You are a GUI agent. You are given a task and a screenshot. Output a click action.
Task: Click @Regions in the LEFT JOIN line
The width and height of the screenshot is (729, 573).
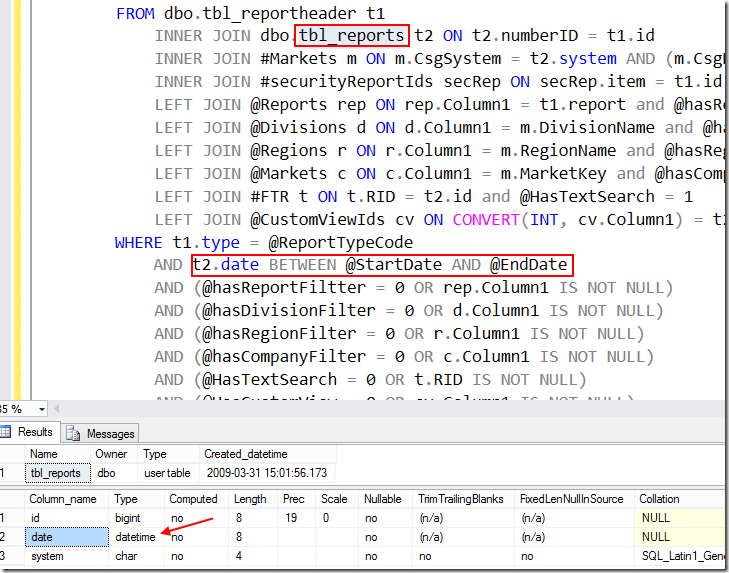pos(289,151)
